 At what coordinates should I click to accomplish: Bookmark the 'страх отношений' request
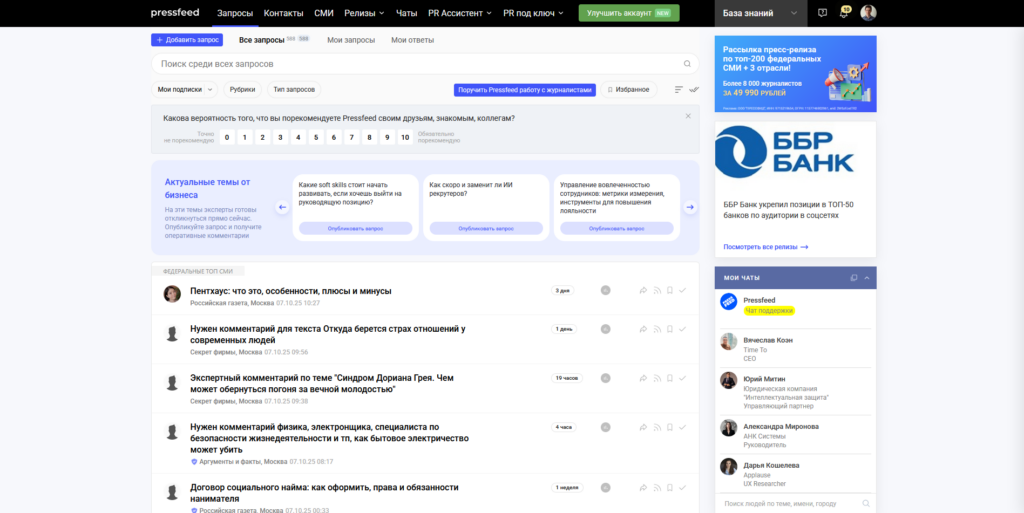tap(669, 329)
